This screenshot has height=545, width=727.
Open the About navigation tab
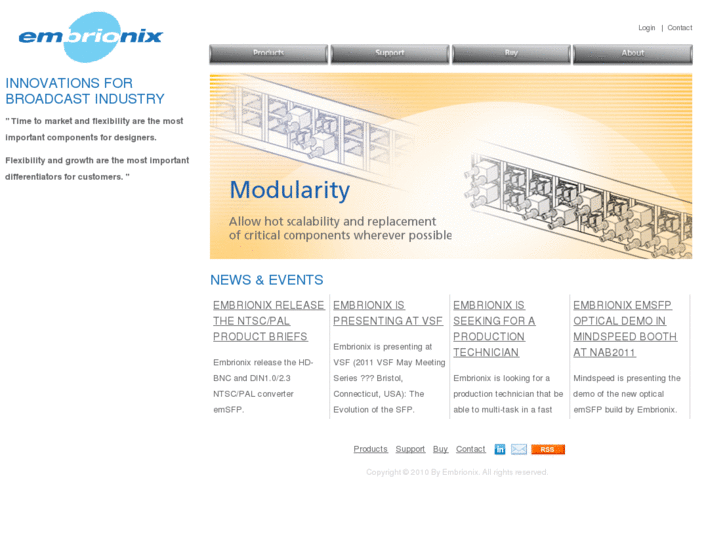click(632, 54)
